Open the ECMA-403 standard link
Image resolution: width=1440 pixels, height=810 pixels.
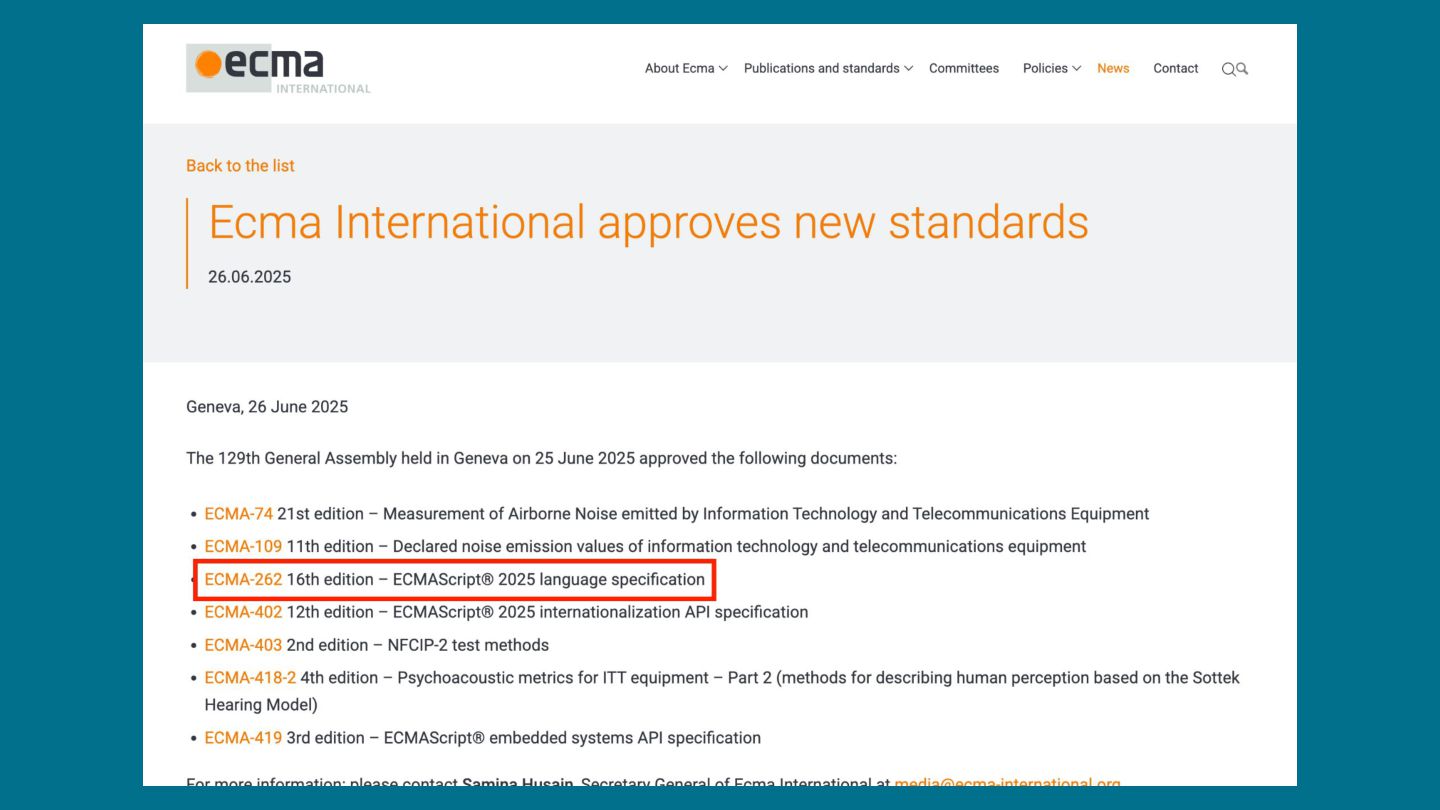[243, 645]
